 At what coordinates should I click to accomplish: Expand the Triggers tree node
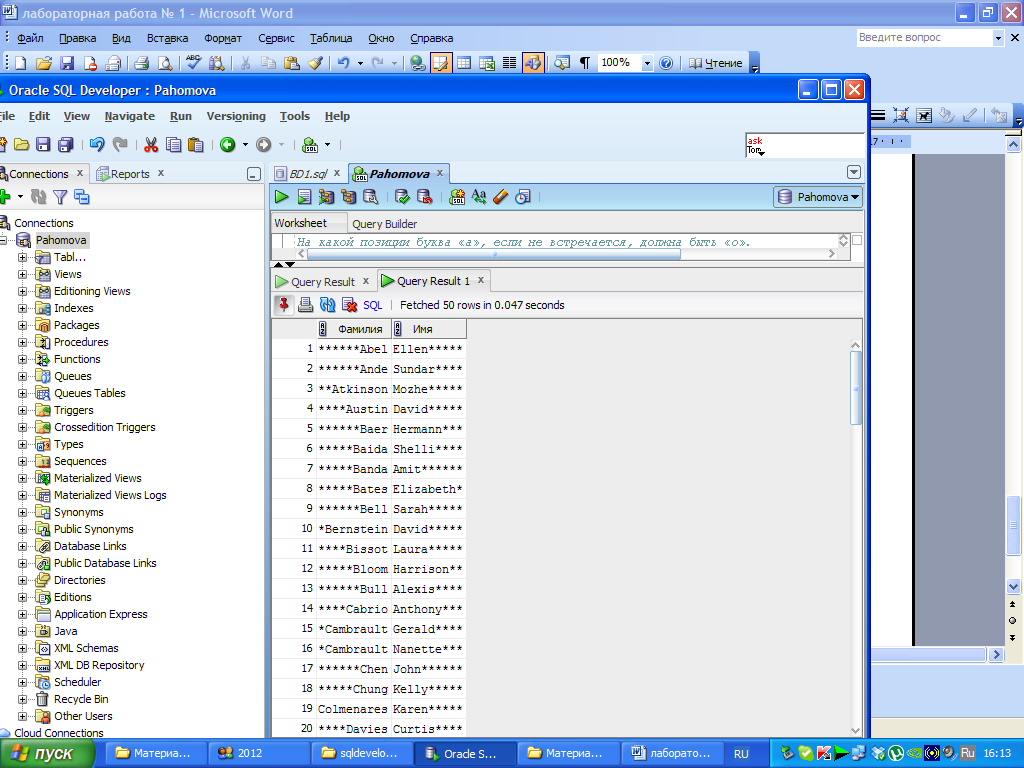click(x=23, y=410)
